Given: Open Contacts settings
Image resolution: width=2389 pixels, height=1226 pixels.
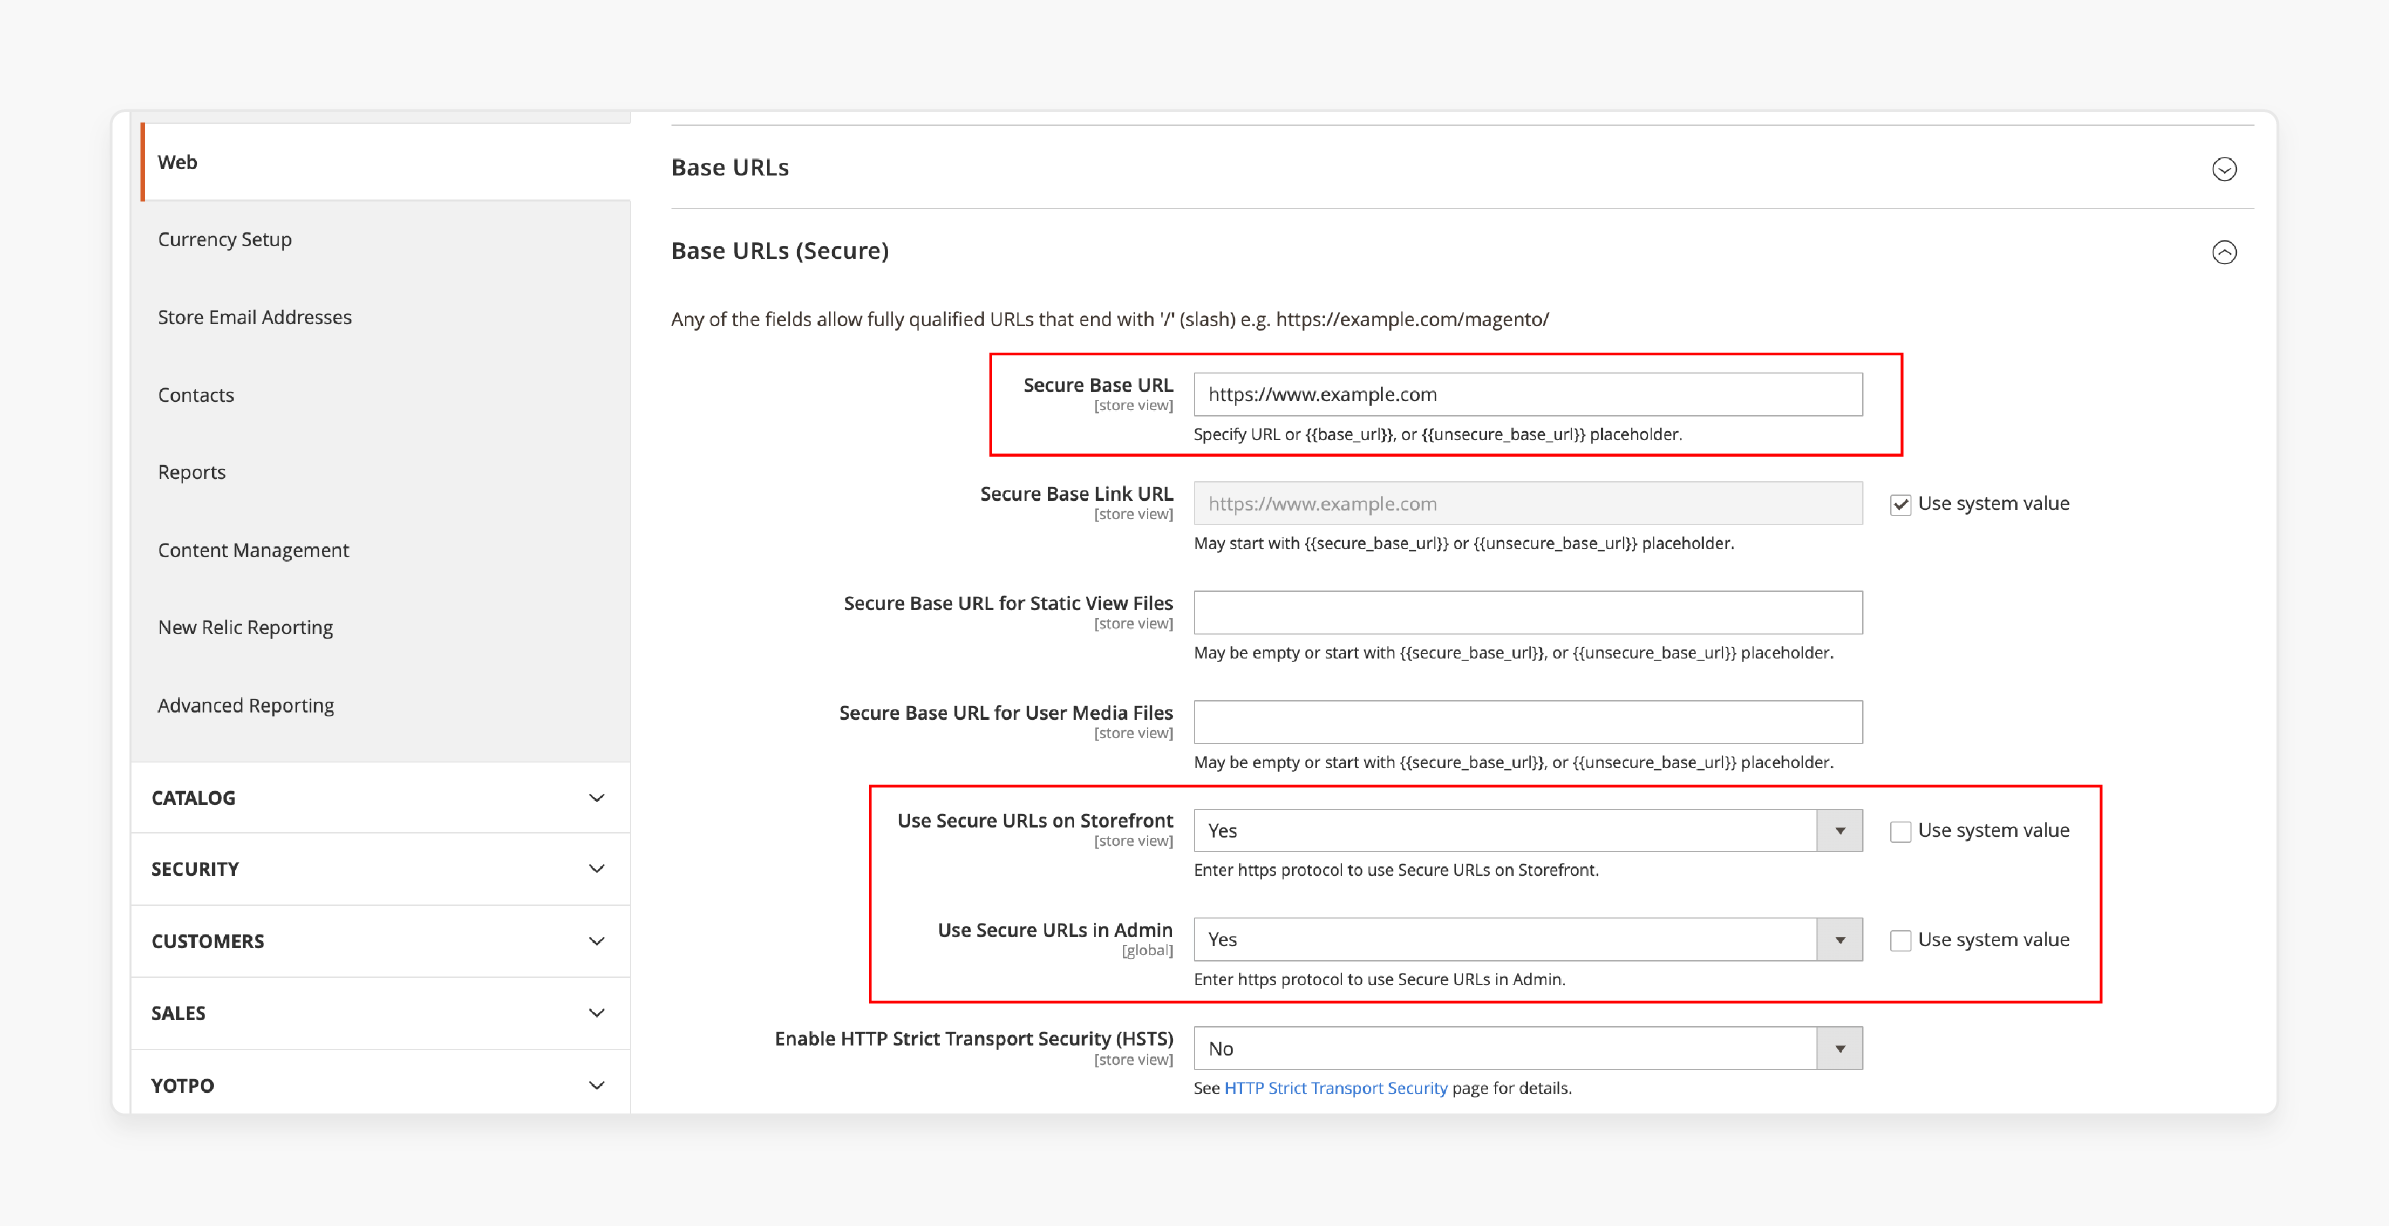Looking at the screenshot, I should (196, 395).
